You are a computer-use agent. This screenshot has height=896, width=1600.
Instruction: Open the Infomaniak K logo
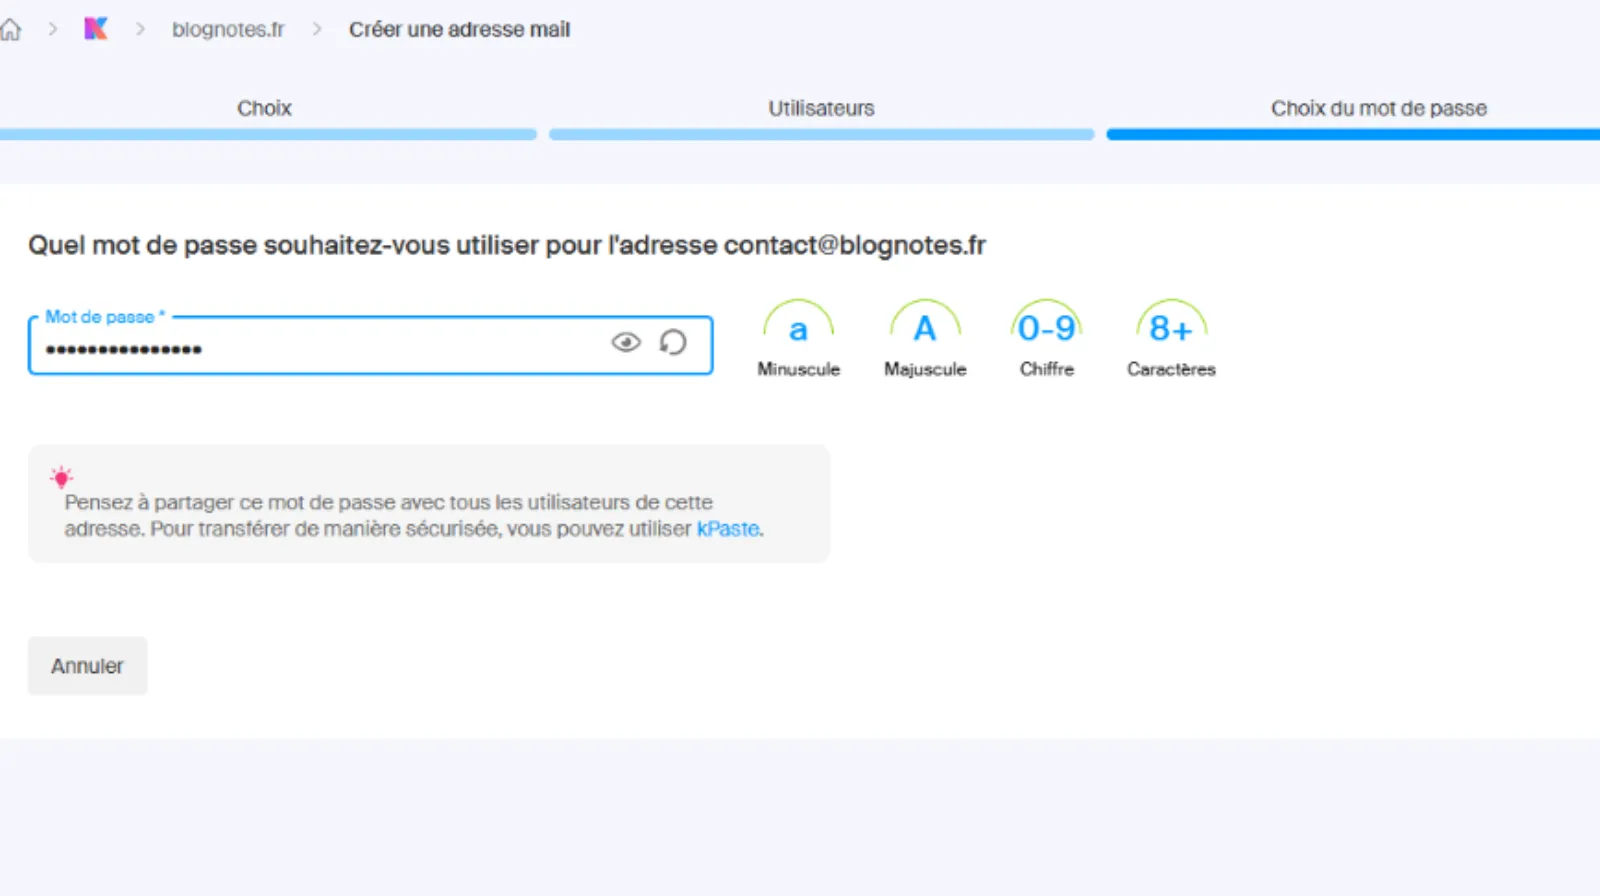click(x=96, y=29)
